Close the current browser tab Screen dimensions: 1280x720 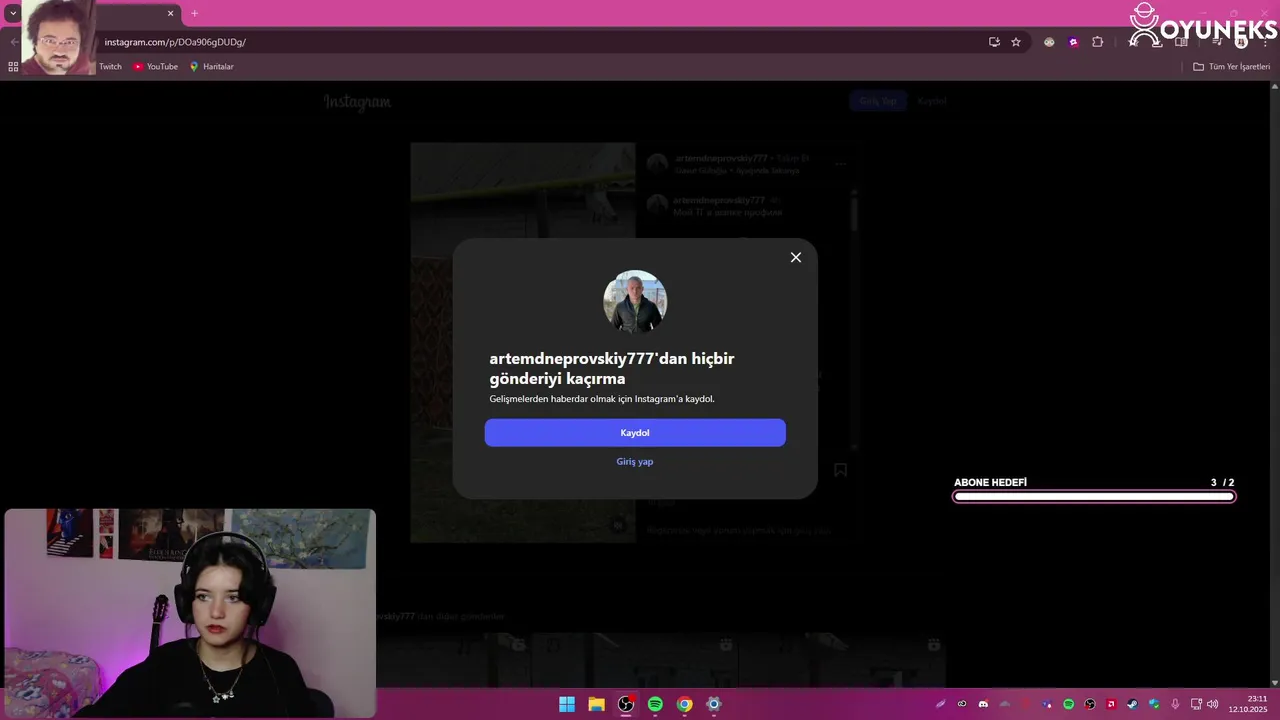[170, 13]
